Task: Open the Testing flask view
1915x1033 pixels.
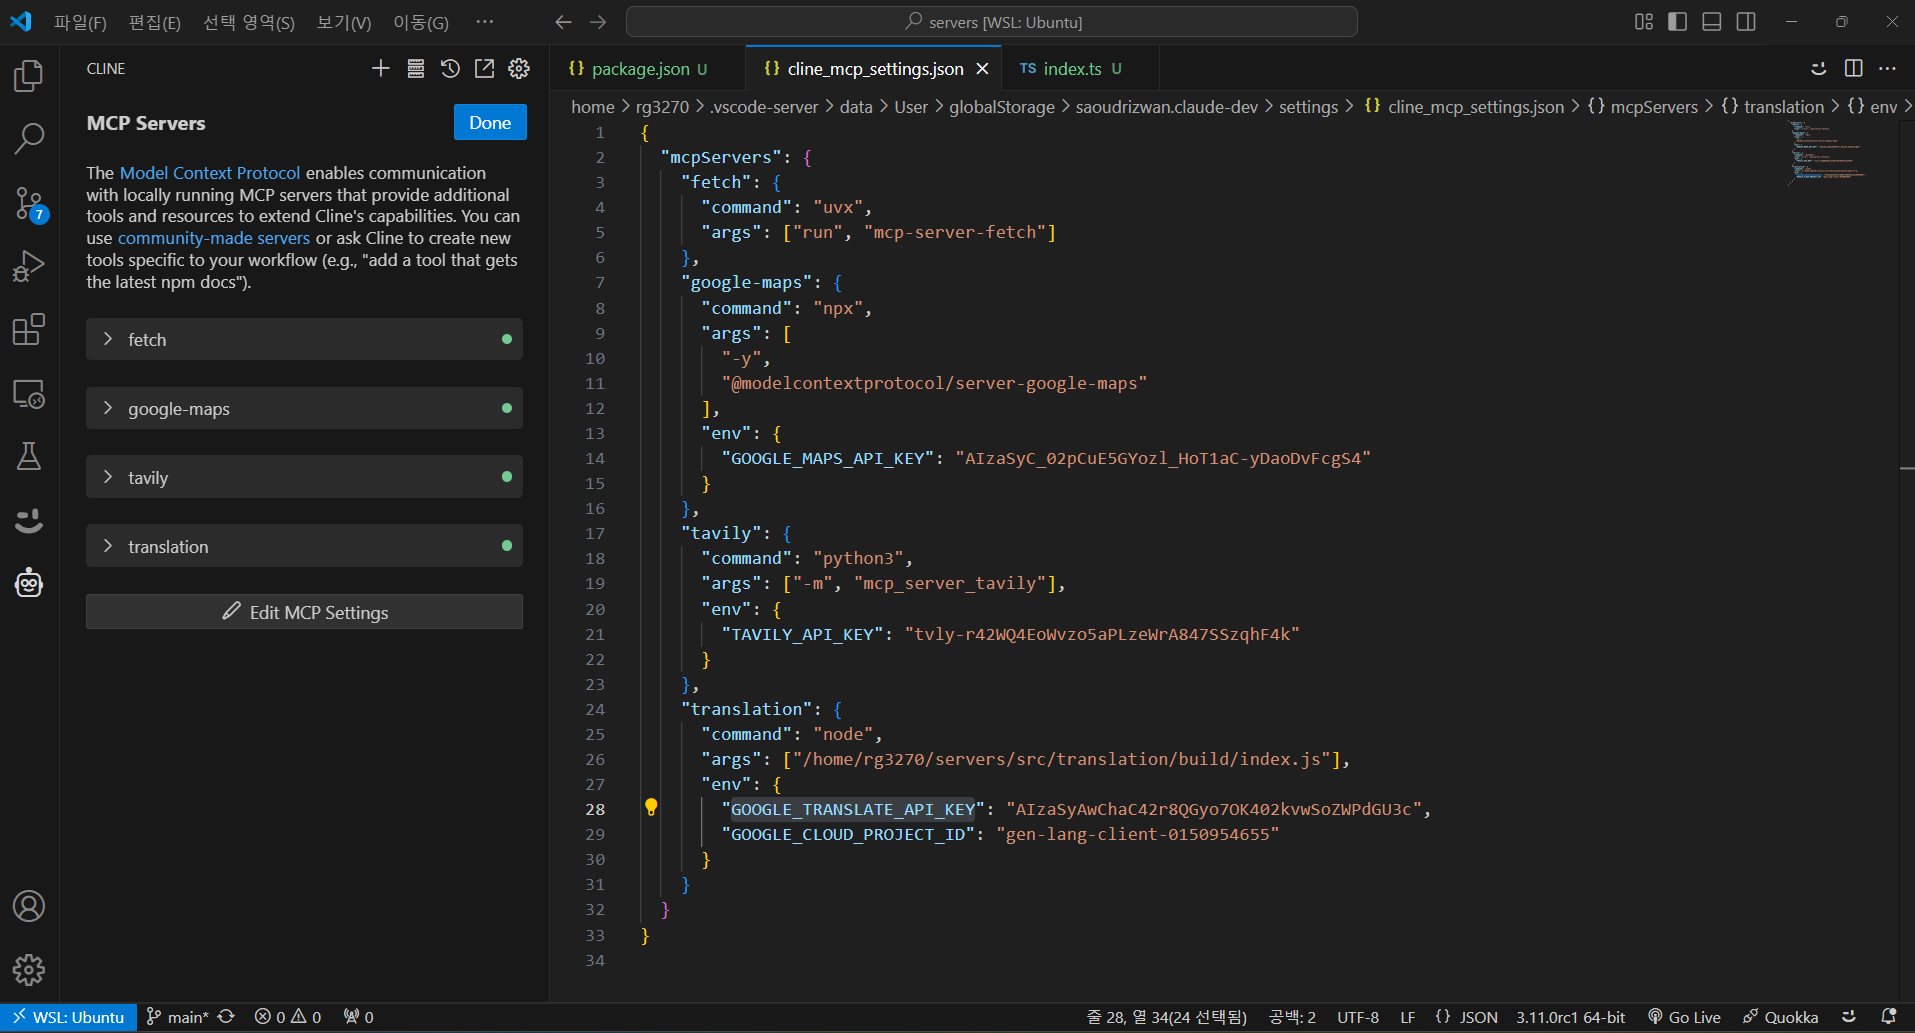Action: pyautogui.click(x=29, y=457)
